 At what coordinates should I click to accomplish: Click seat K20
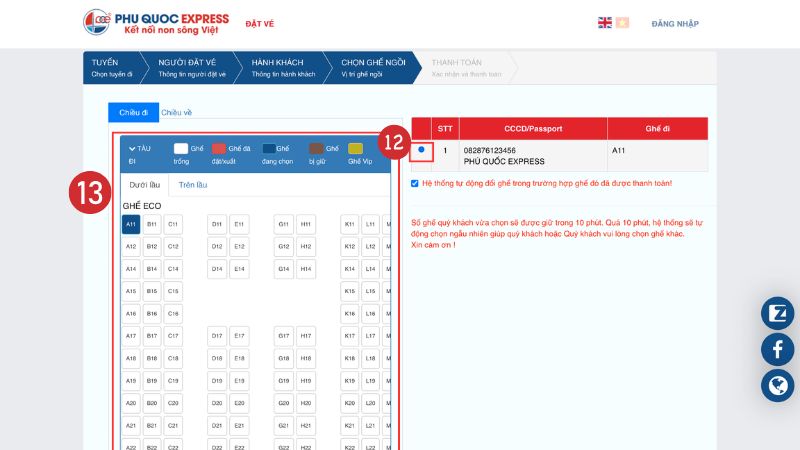(x=349, y=403)
